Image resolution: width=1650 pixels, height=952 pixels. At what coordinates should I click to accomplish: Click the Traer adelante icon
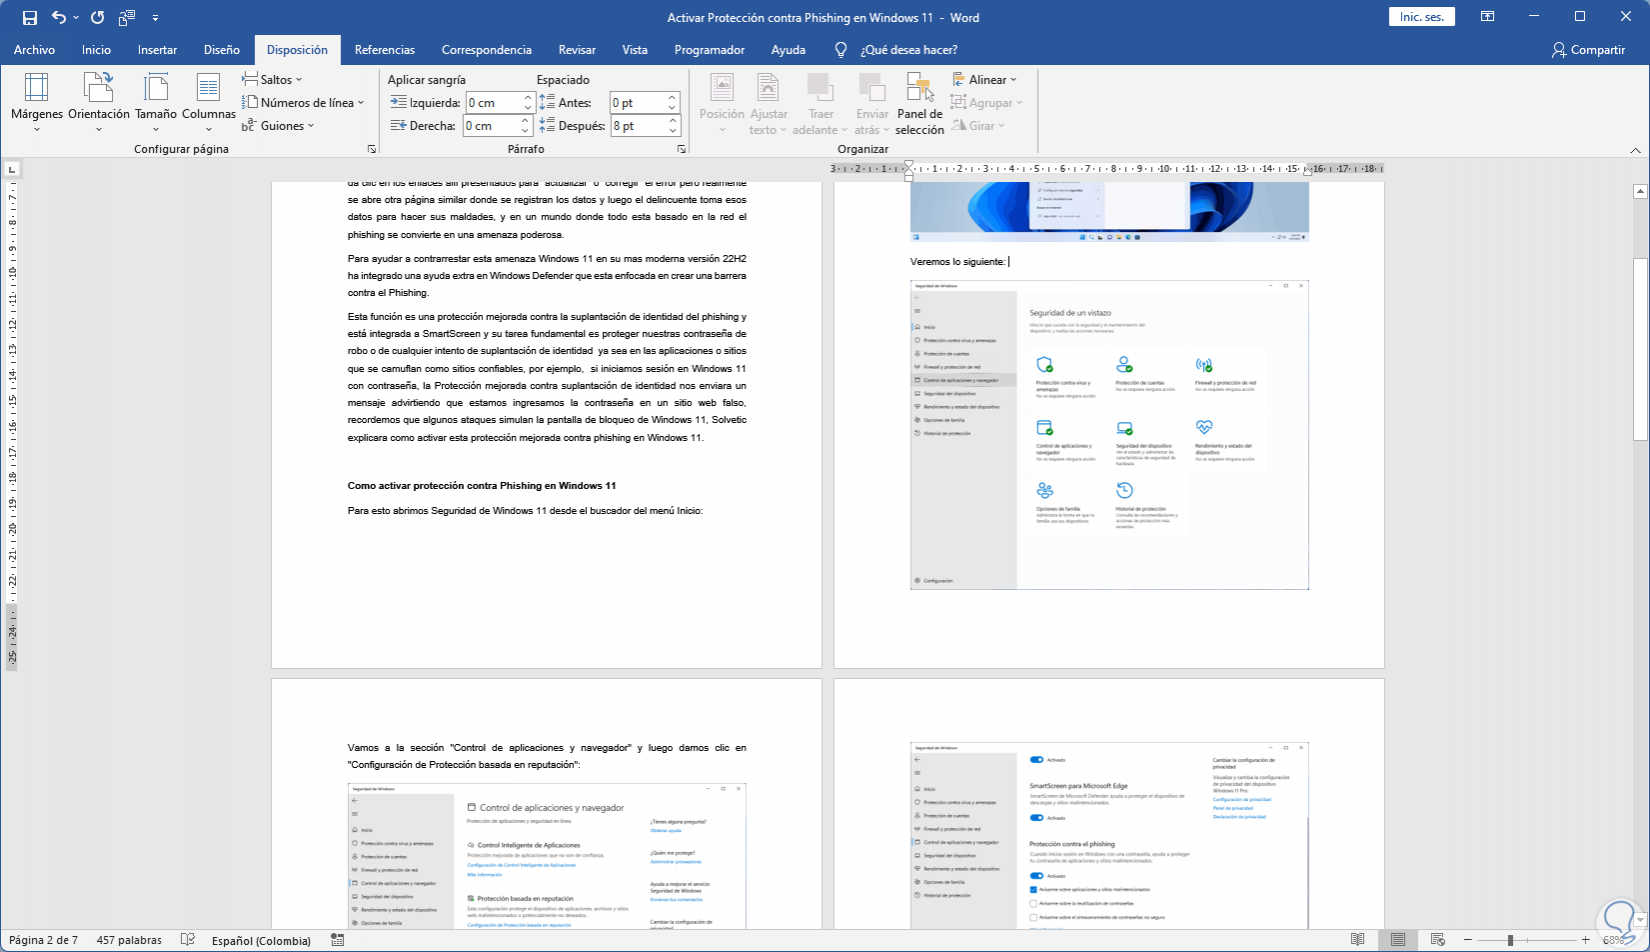[x=820, y=87]
